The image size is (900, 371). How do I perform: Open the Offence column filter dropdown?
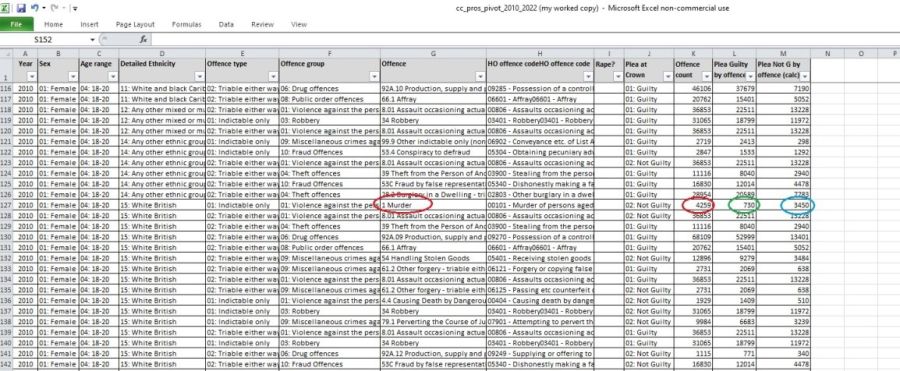[480, 76]
